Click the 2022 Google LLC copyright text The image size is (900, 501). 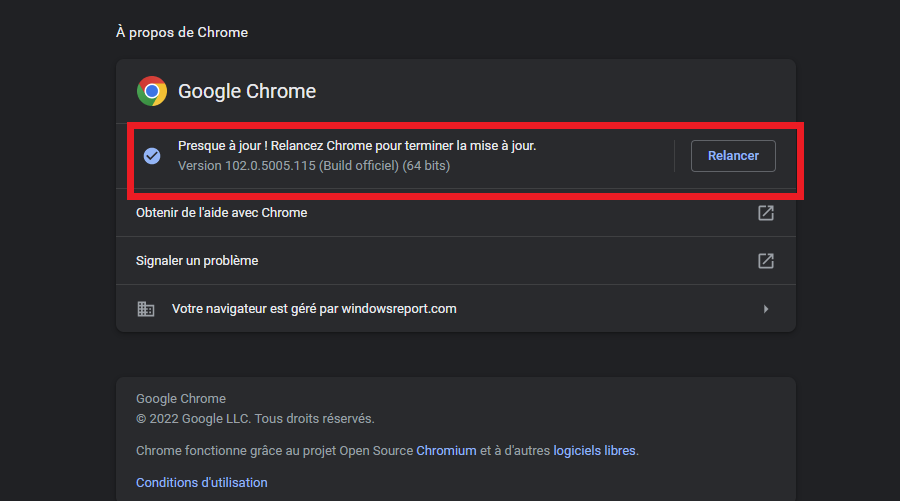[255, 419]
